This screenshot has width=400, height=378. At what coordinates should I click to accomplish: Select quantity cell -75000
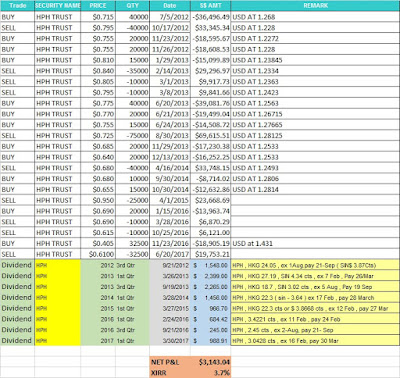[132, 136]
